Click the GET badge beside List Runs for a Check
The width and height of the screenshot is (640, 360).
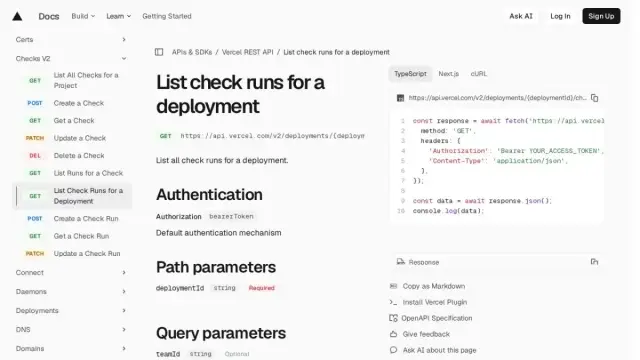[35, 173]
